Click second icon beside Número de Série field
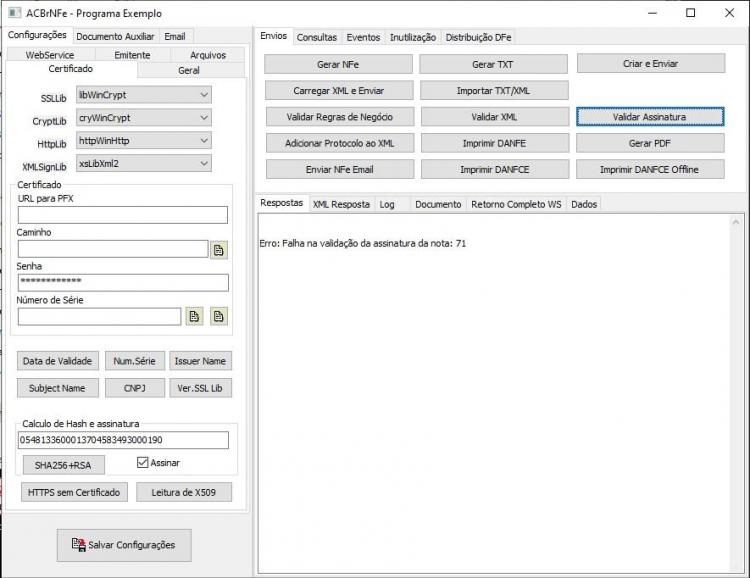This screenshot has height=578, width=750. pos(219,316)
